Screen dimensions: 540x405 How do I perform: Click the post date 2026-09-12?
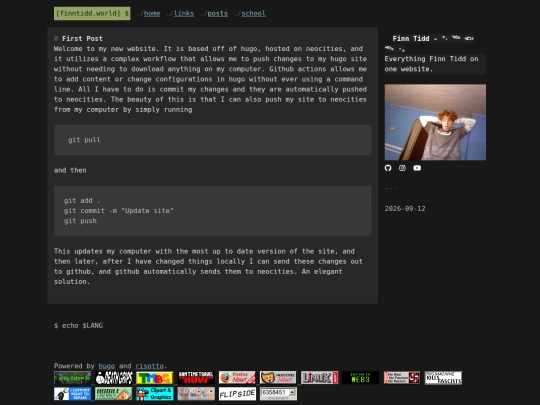click(x=405, y=208)
